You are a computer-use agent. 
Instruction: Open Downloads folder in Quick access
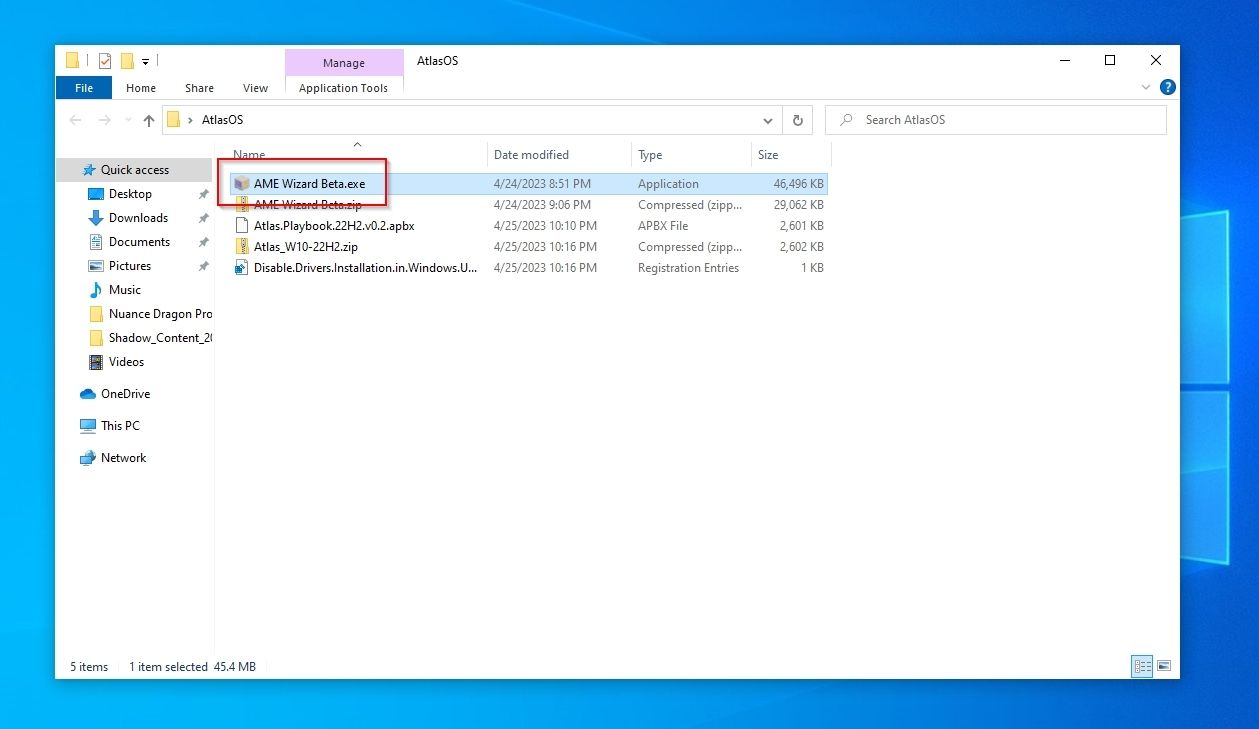[138, 218]
